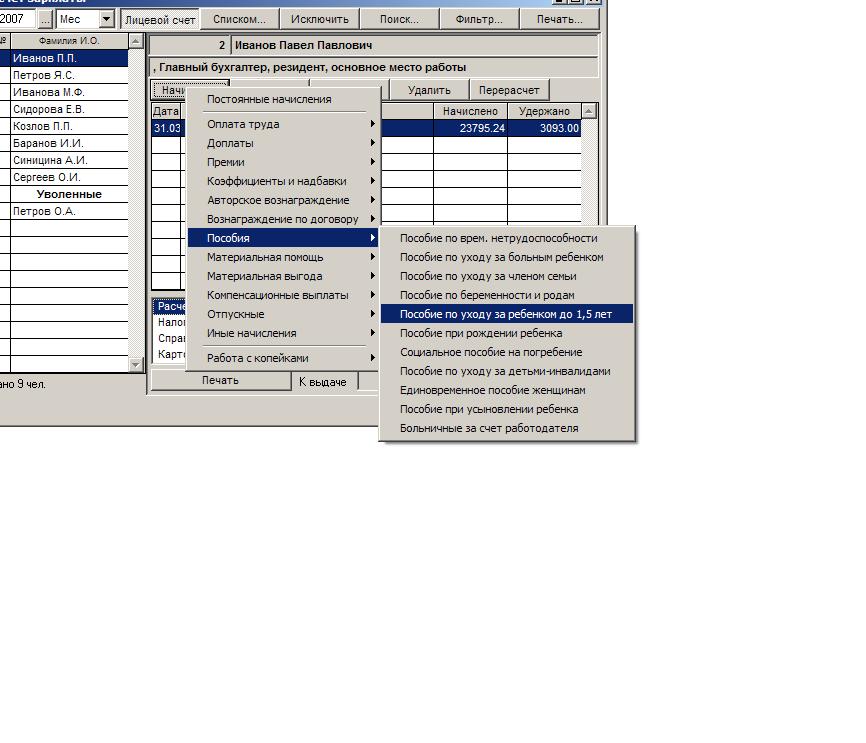The width and height of the screenshot is (866, 743).
Task: Open the Фильтр... dialog
Action: 479,19
